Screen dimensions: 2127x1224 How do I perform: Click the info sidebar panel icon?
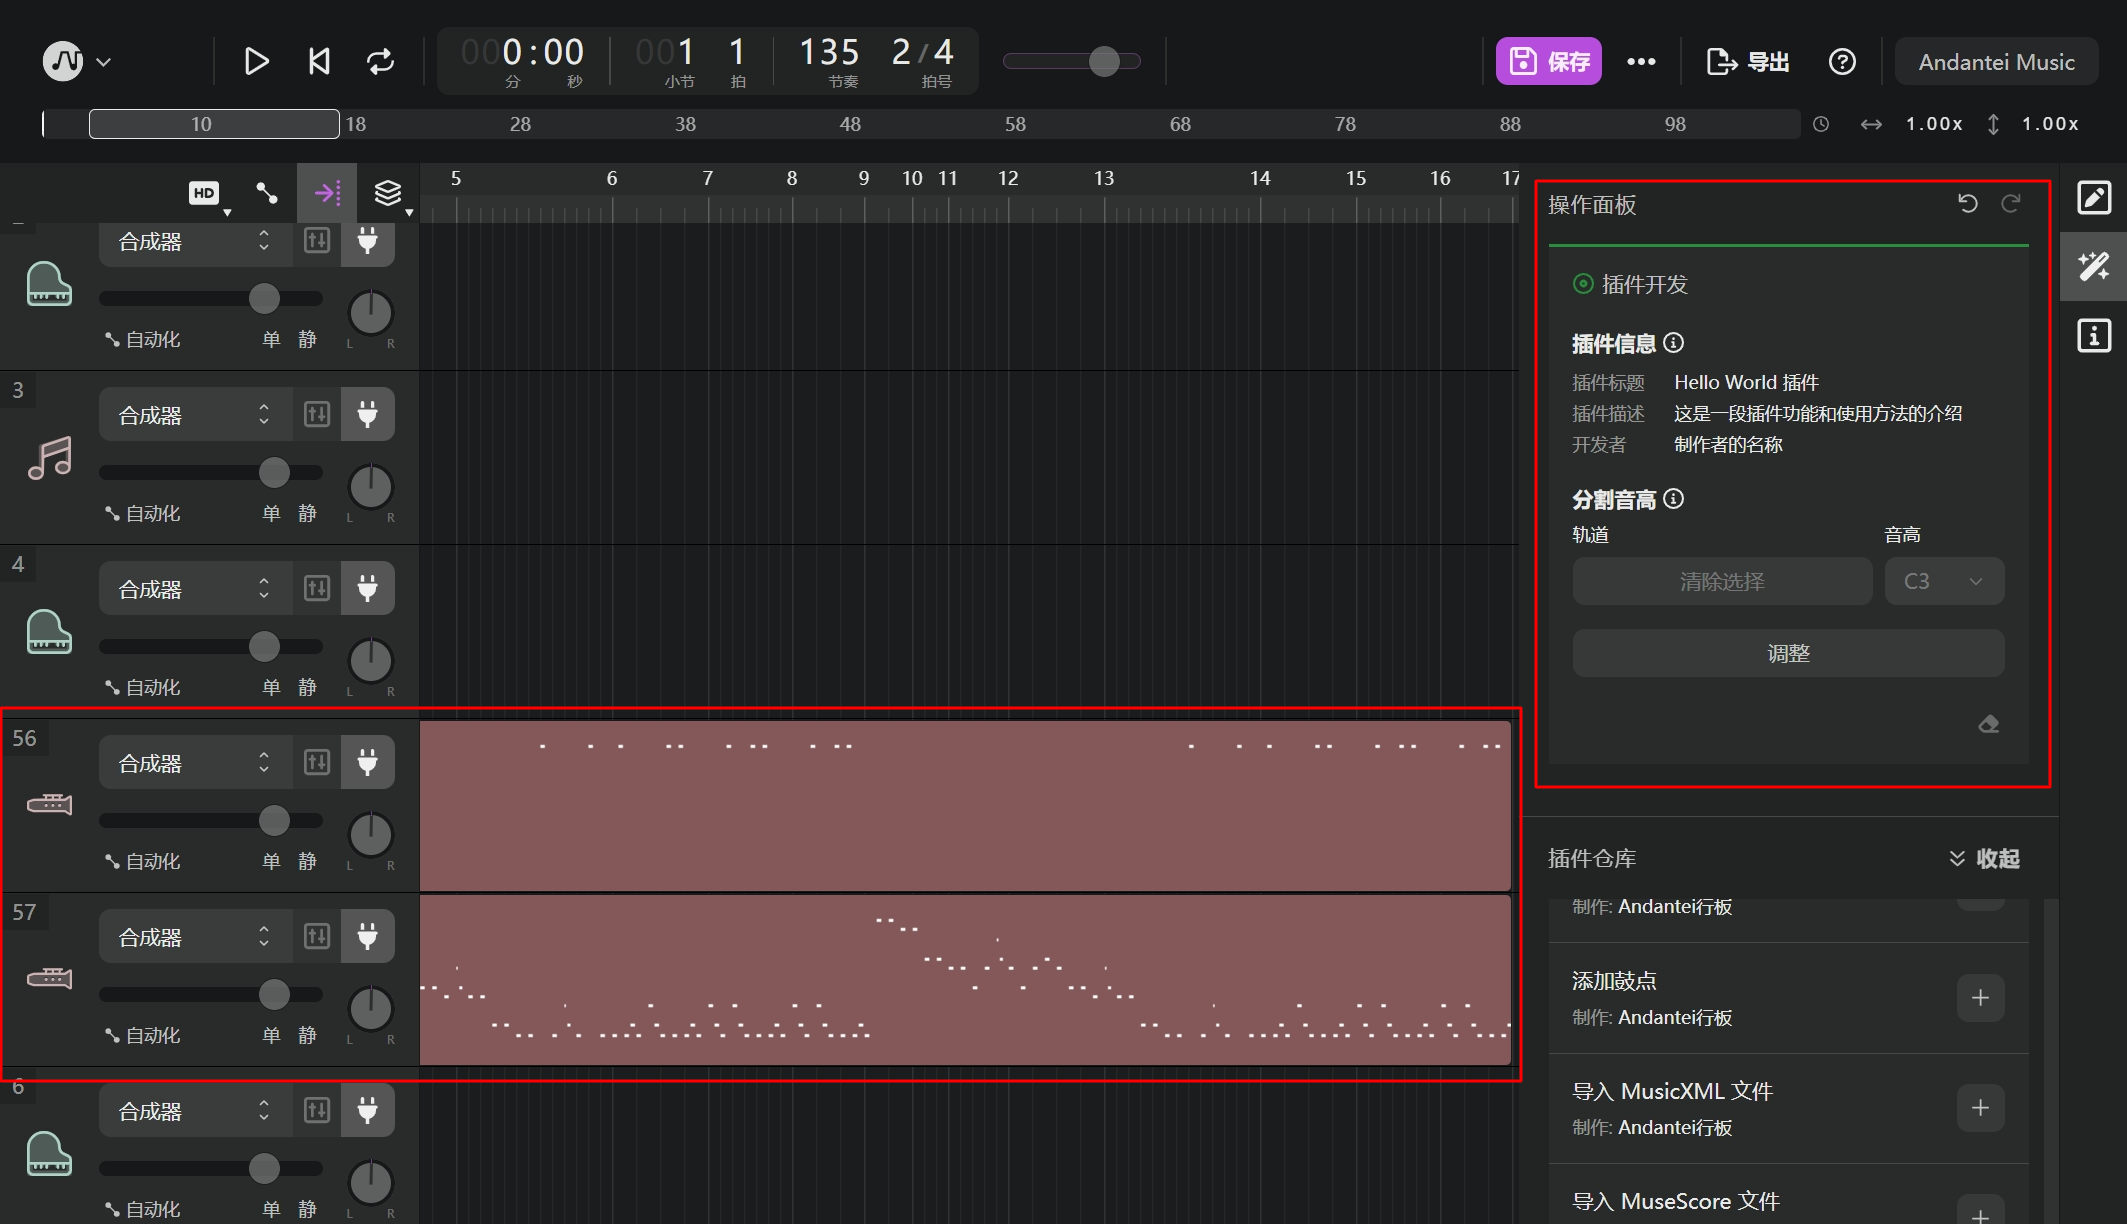[x=2094, y=336]
